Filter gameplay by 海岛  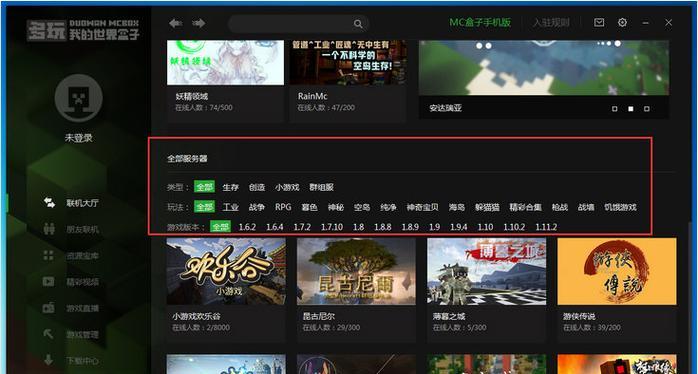click(457, 207)
